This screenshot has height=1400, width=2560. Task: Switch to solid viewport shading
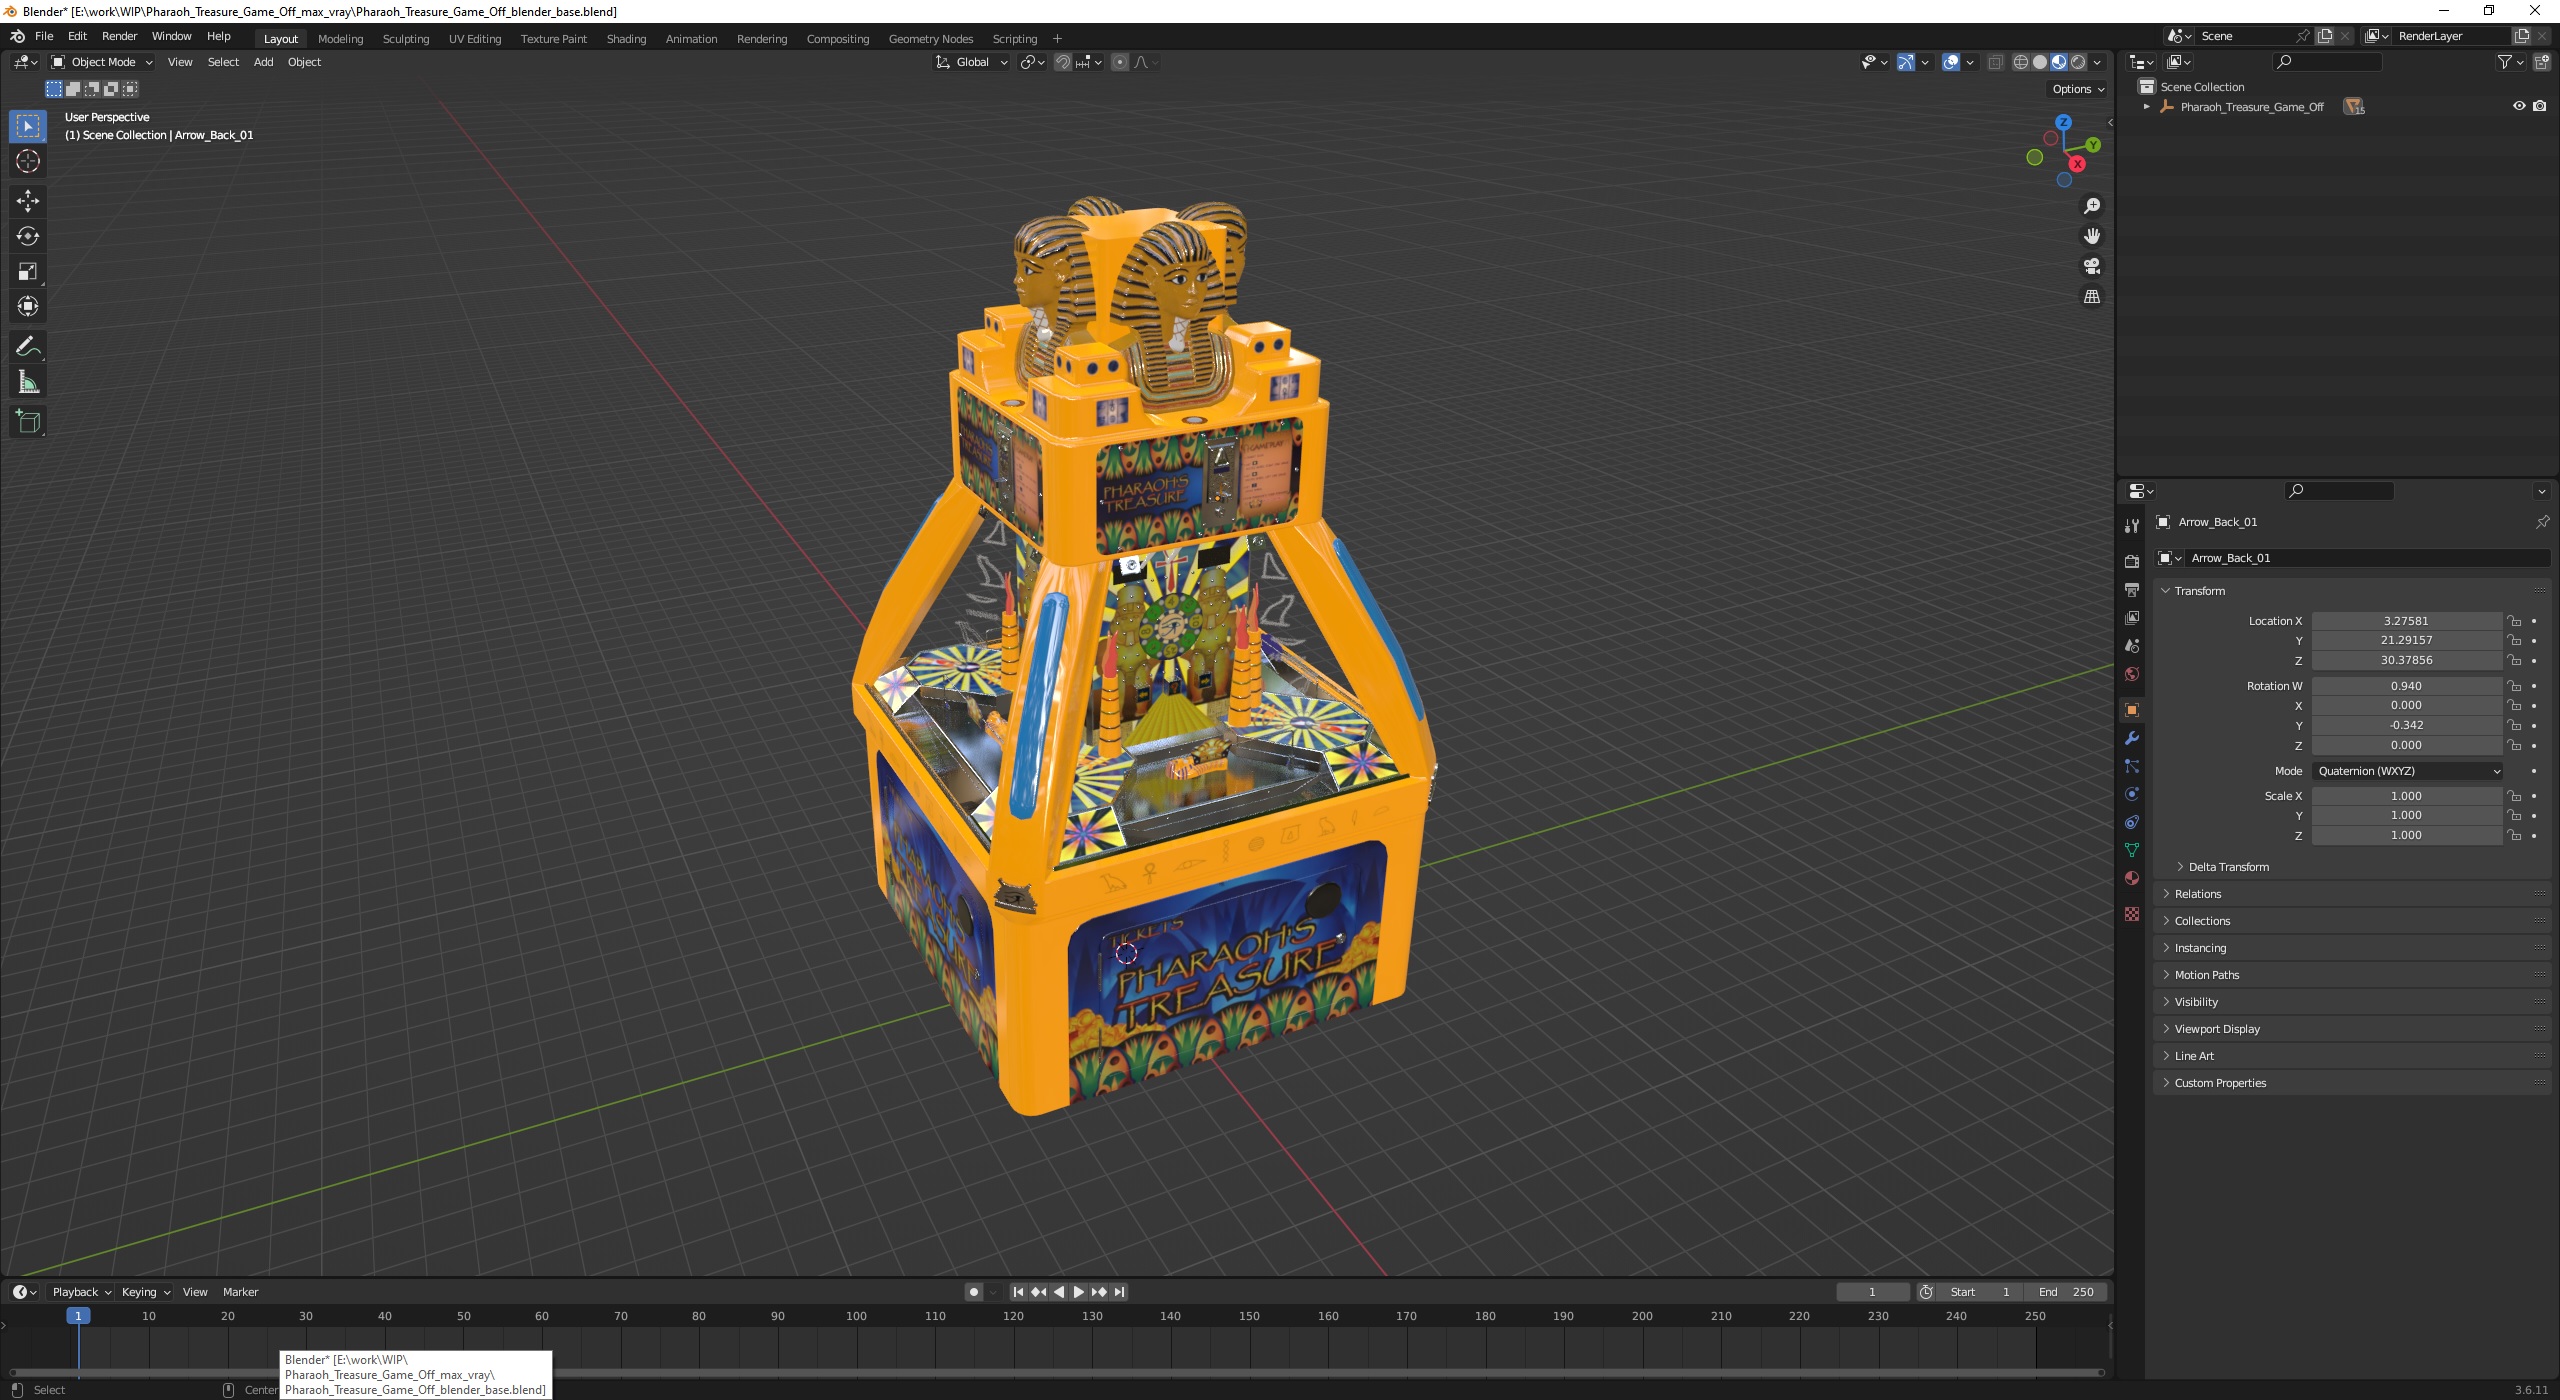[x=2040, y=62]
